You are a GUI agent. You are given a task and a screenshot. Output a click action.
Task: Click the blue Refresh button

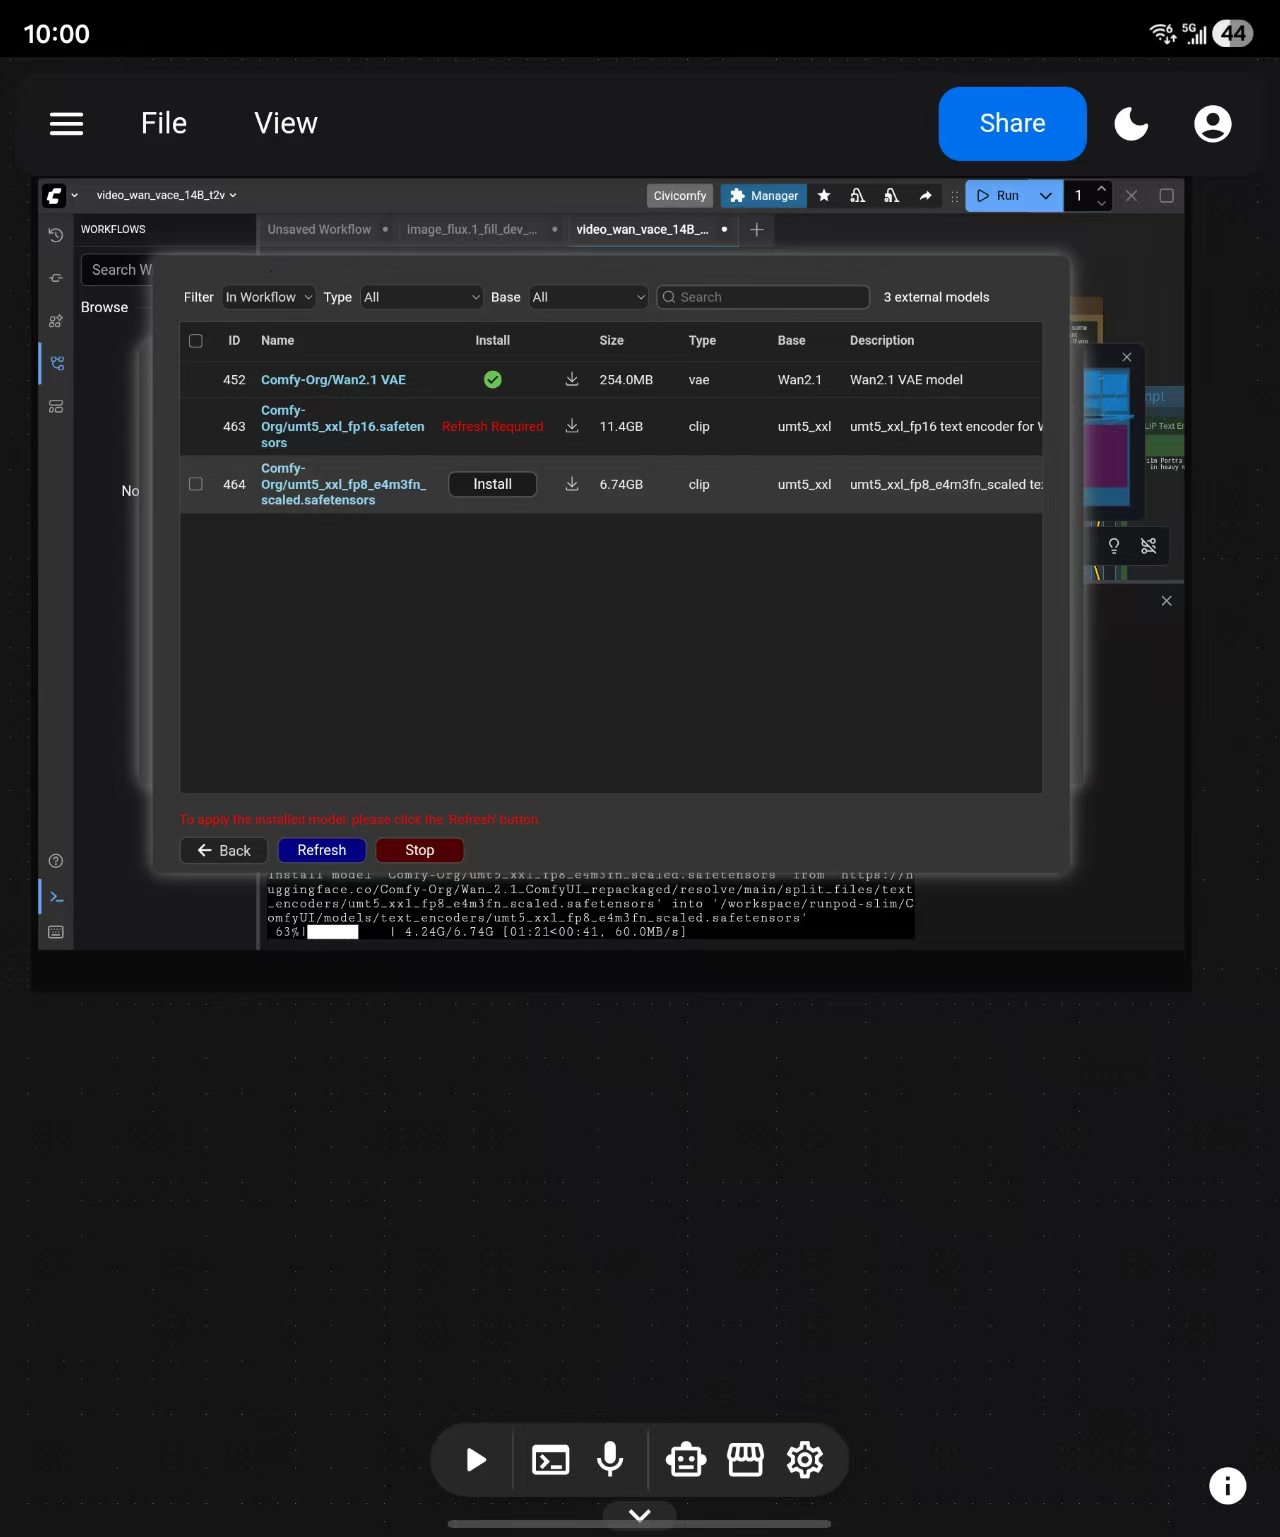(x=322, y=850)
